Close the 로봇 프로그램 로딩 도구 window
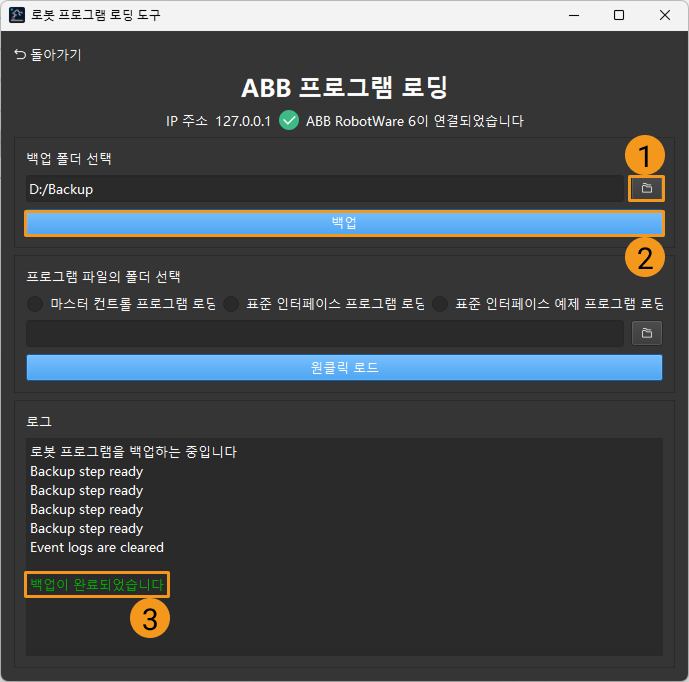The width and height of the screenshot is (689, 682). [665, 15]
